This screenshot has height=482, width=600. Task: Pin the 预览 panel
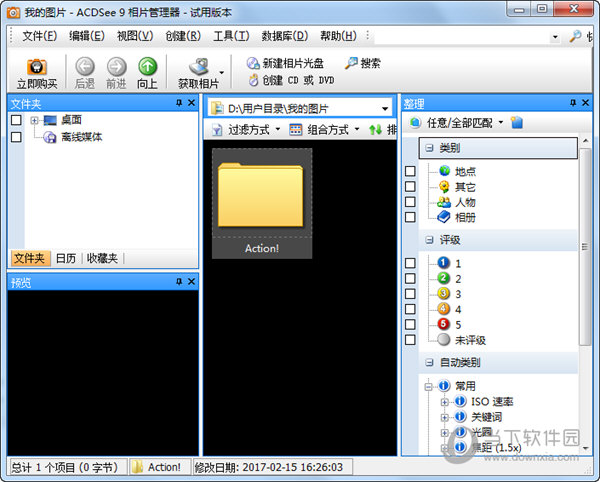179,281
